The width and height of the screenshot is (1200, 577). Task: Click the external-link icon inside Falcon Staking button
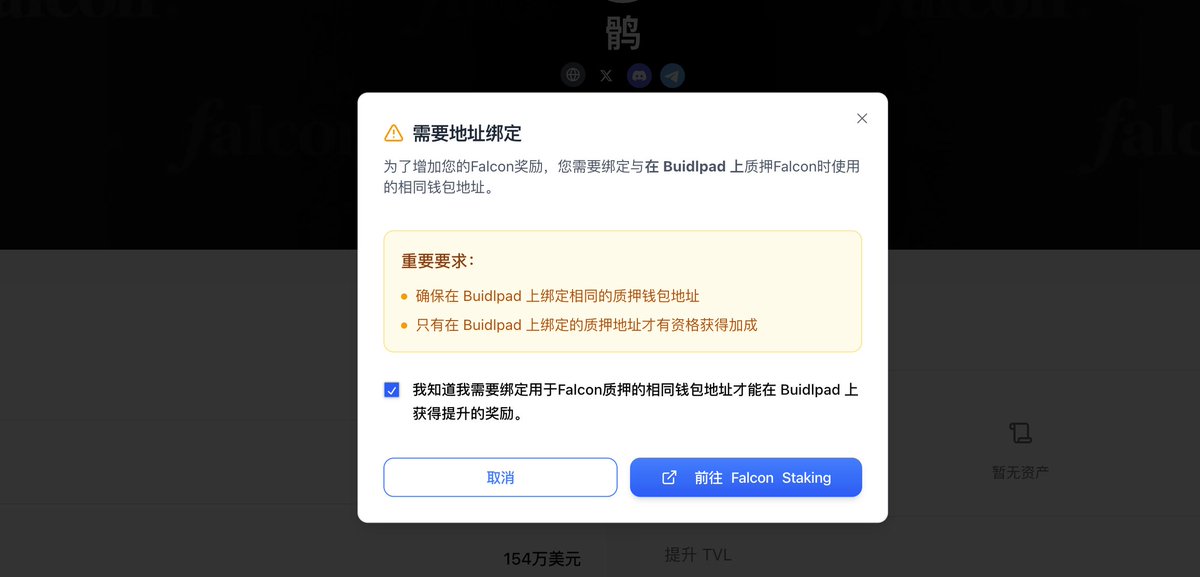670,478
